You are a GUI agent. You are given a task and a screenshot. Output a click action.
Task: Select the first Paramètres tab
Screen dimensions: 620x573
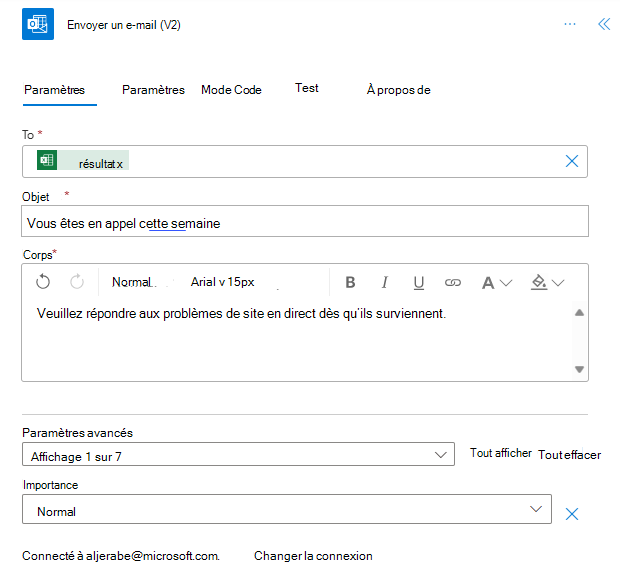point(55,90)
